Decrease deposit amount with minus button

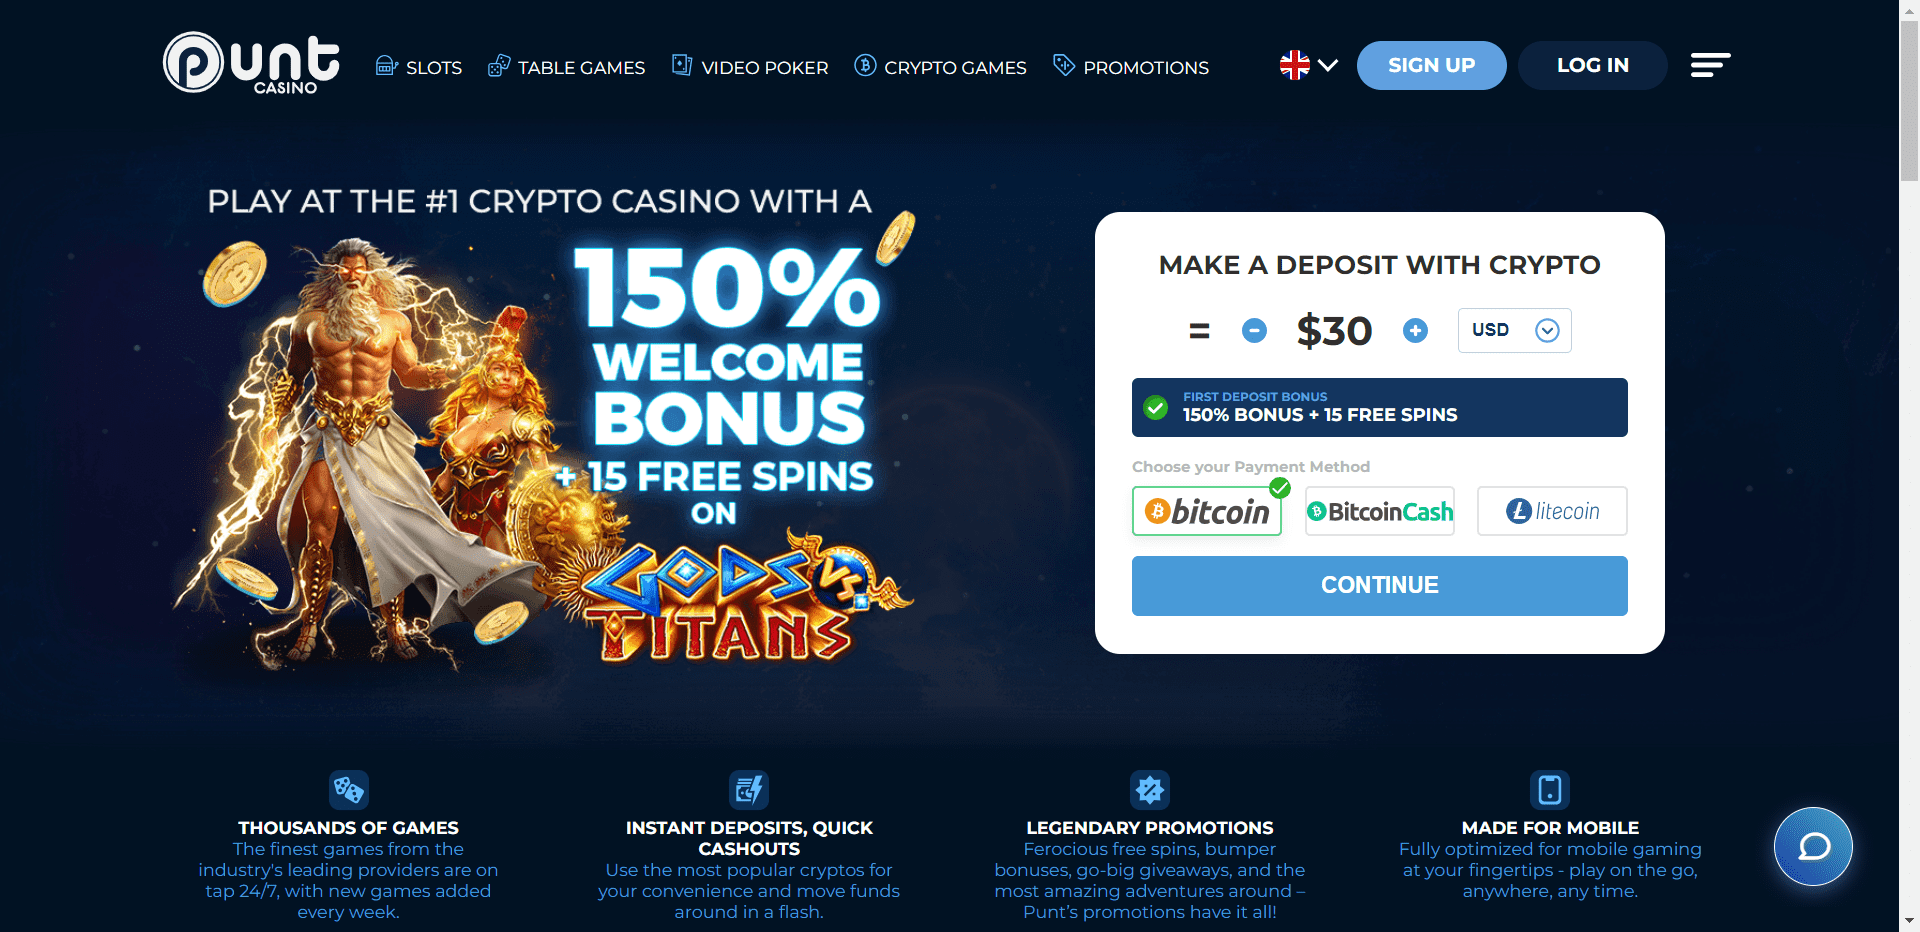coord(1254,330)
